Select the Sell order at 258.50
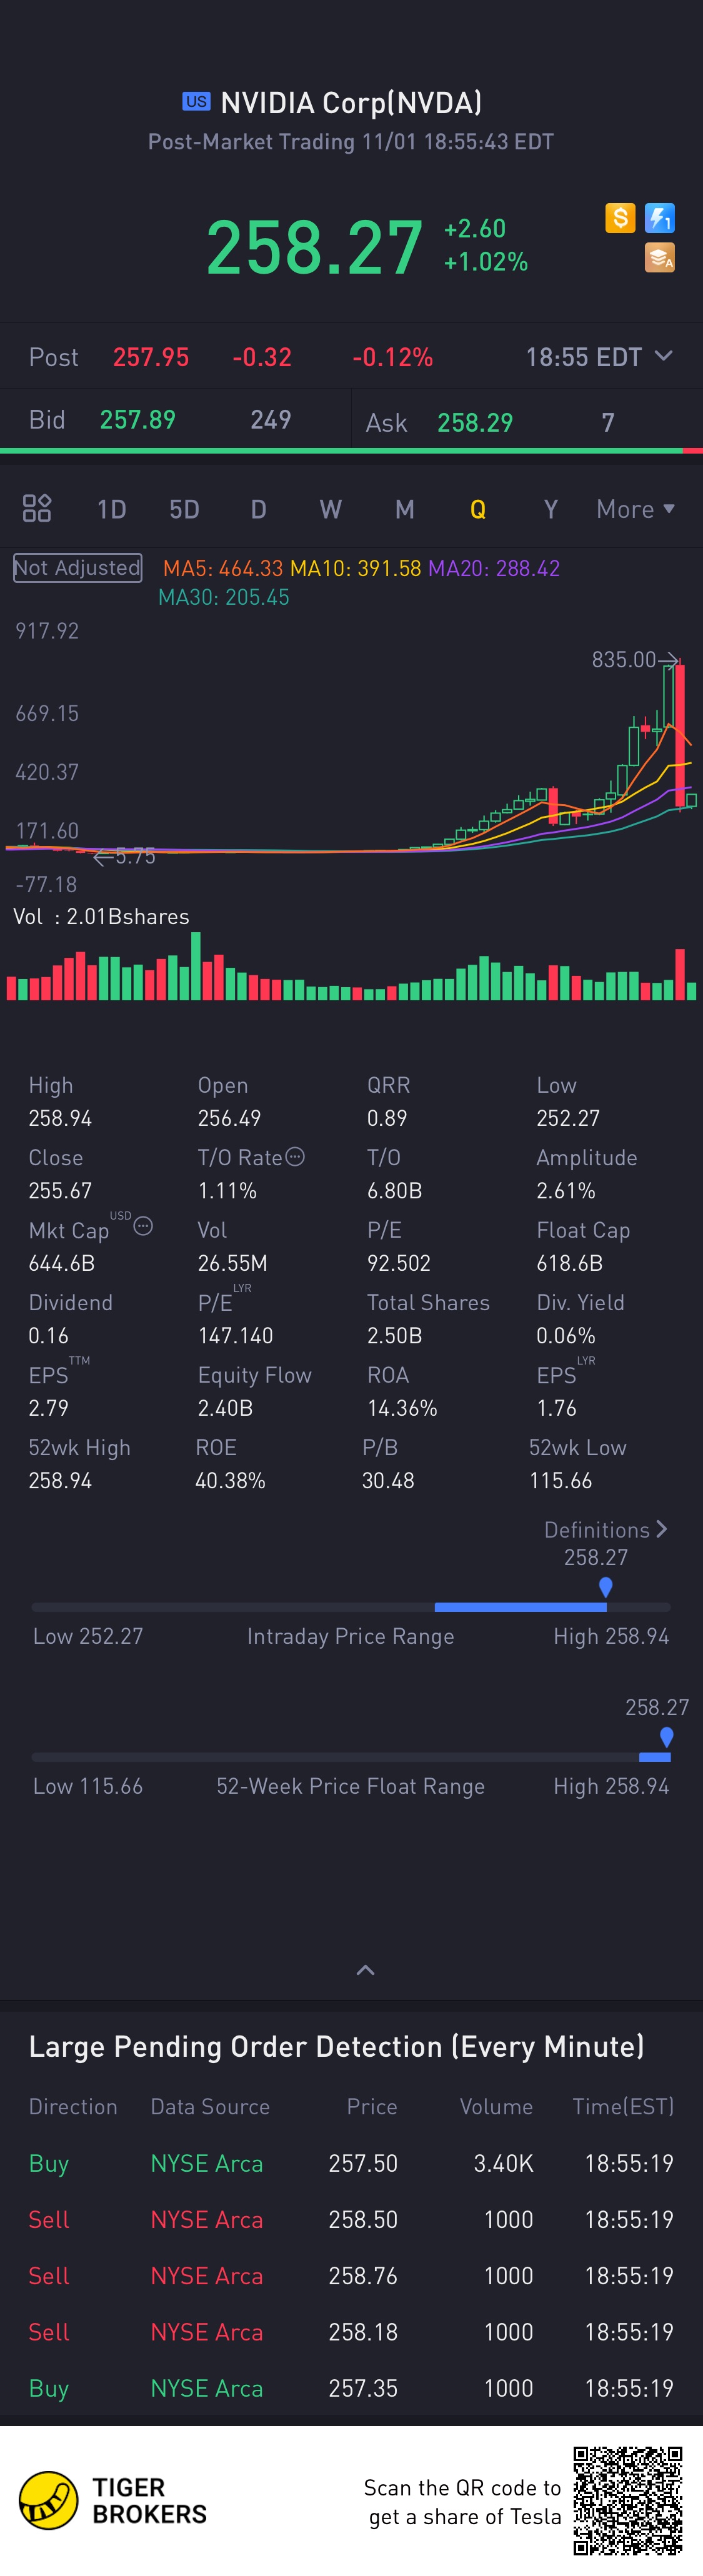The height and width of the screenshot is (2576, 703). click(x=351, y=2219)
